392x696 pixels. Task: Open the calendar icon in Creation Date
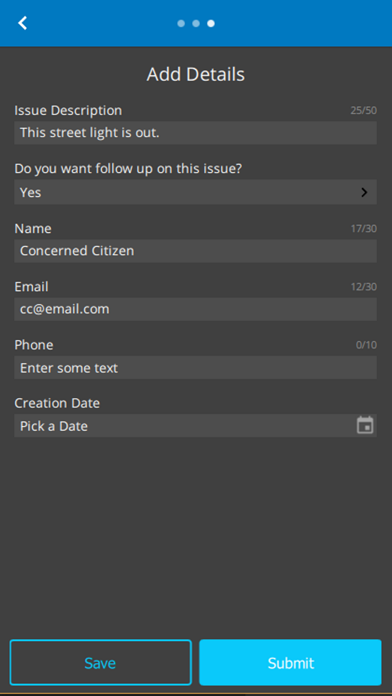[x=365, y=425]
